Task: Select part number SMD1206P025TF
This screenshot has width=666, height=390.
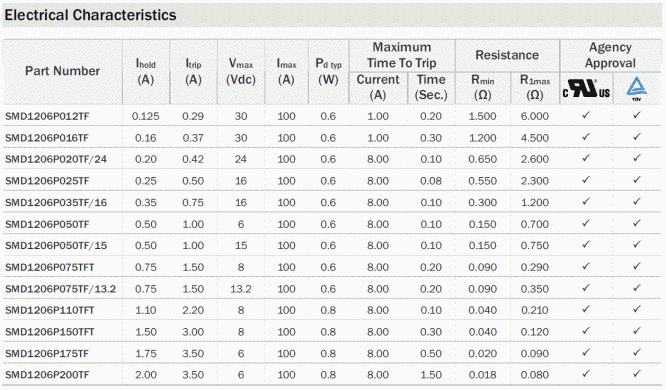Action: pyautogui.click(x=47, y=181)
